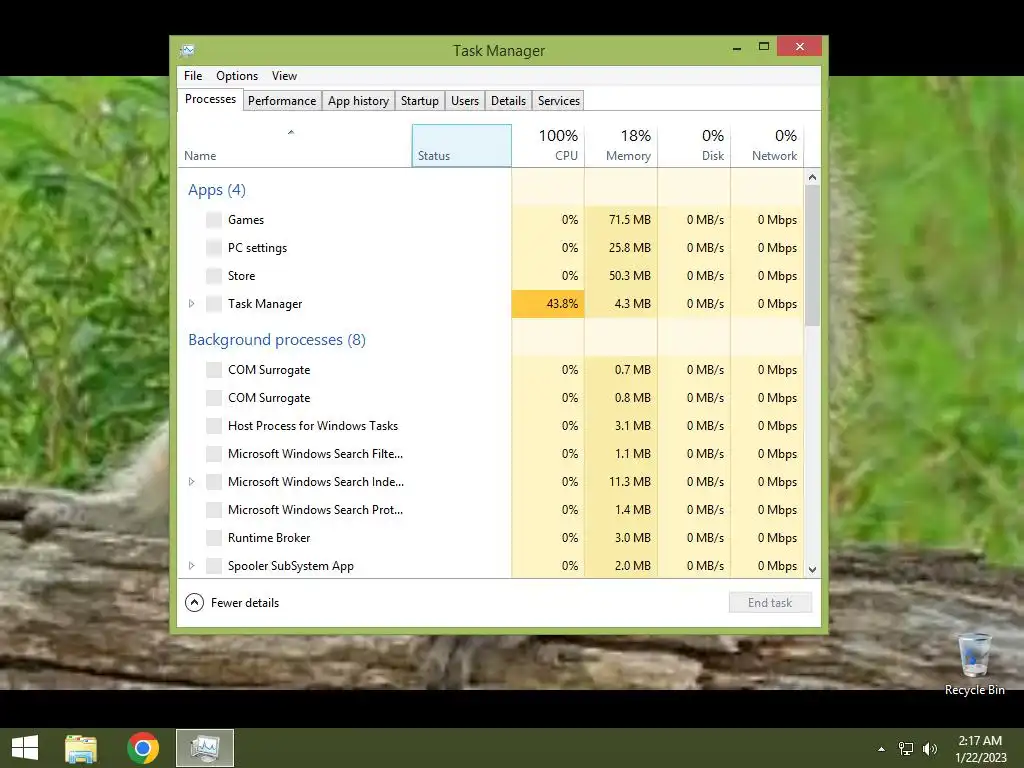This screenshot has height=768, width=1024.
Task: Select the 43.8% CPU cell
Action: pos(548,304)
